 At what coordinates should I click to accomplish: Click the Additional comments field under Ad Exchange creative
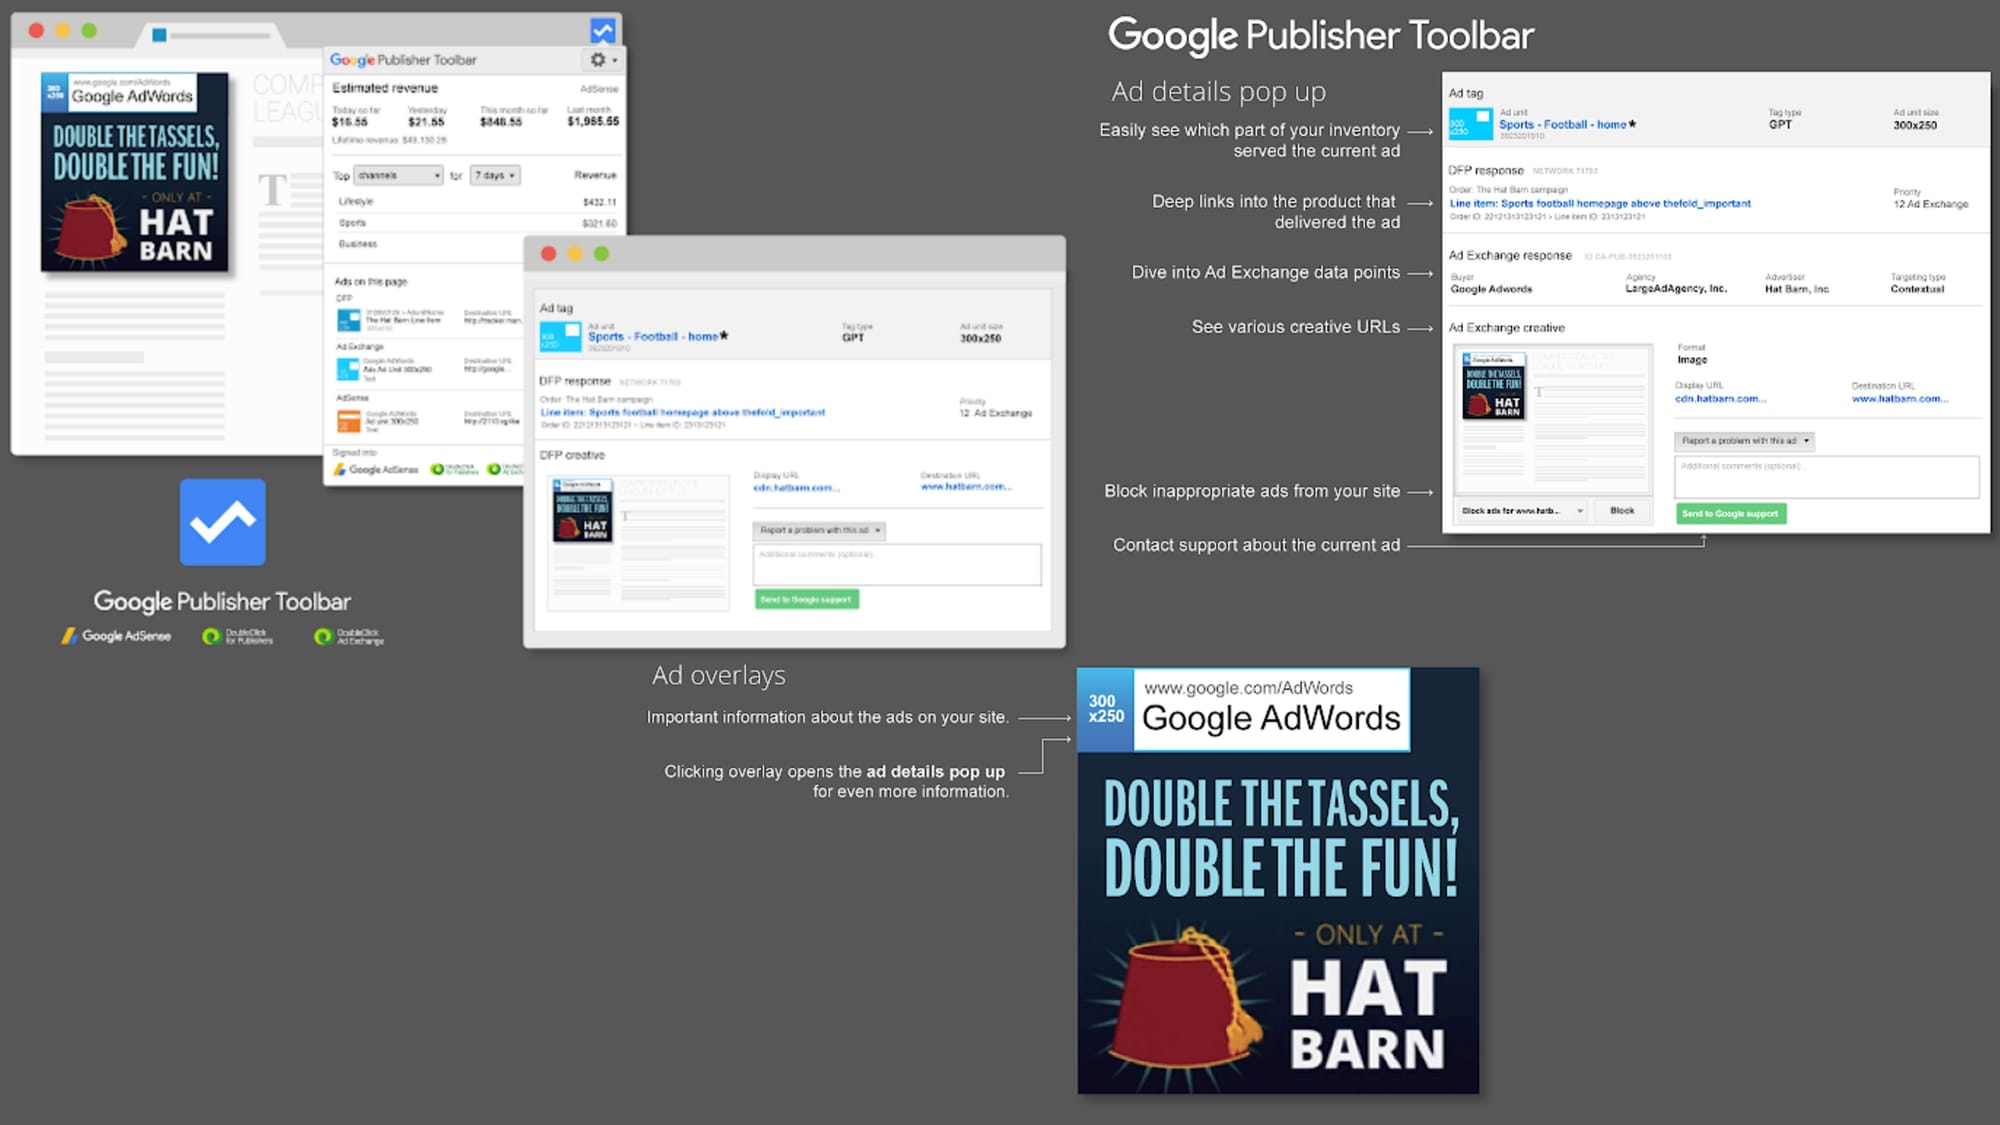coord(1826,477)
